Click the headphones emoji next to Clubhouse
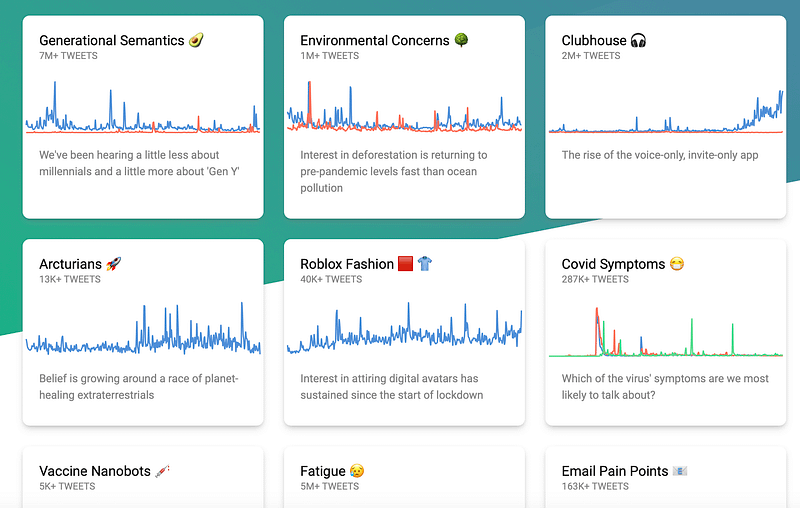Viewport: 800px width, 508px height. (x=638, y=40)
